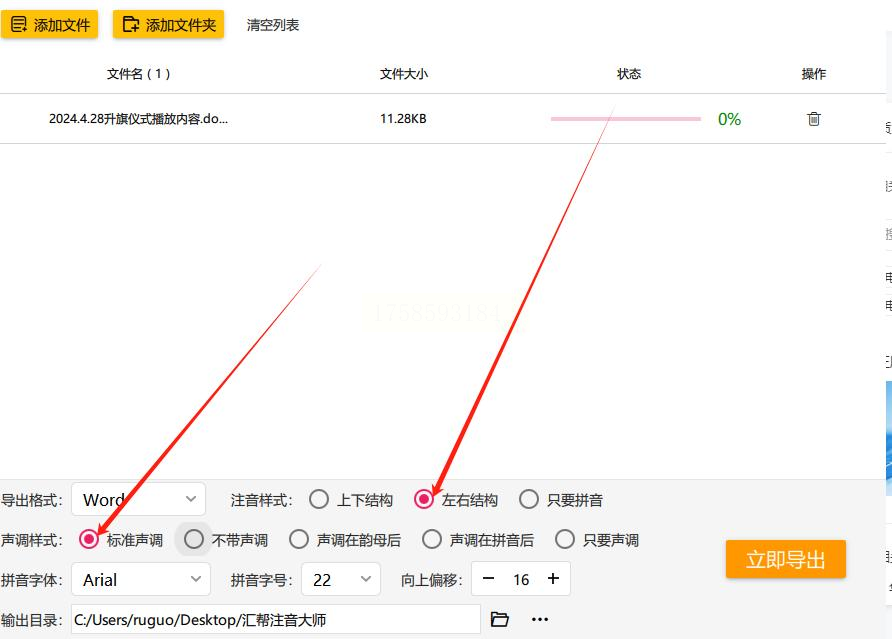Image resolution: width=892 pixels, height=639 pixels.
Task: Select the 不带声调 radio option
Action: pos(194,539)
